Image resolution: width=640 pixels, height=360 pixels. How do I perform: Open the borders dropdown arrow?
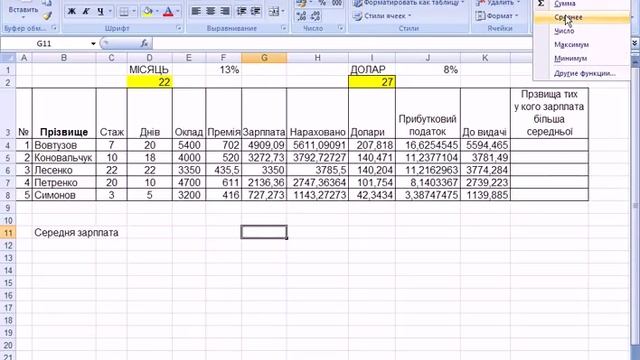click(x=133, y=11)
